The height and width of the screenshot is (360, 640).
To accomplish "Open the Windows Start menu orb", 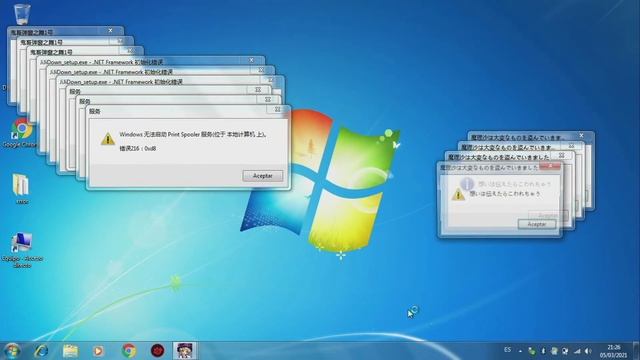I will [x=12, y=351].
